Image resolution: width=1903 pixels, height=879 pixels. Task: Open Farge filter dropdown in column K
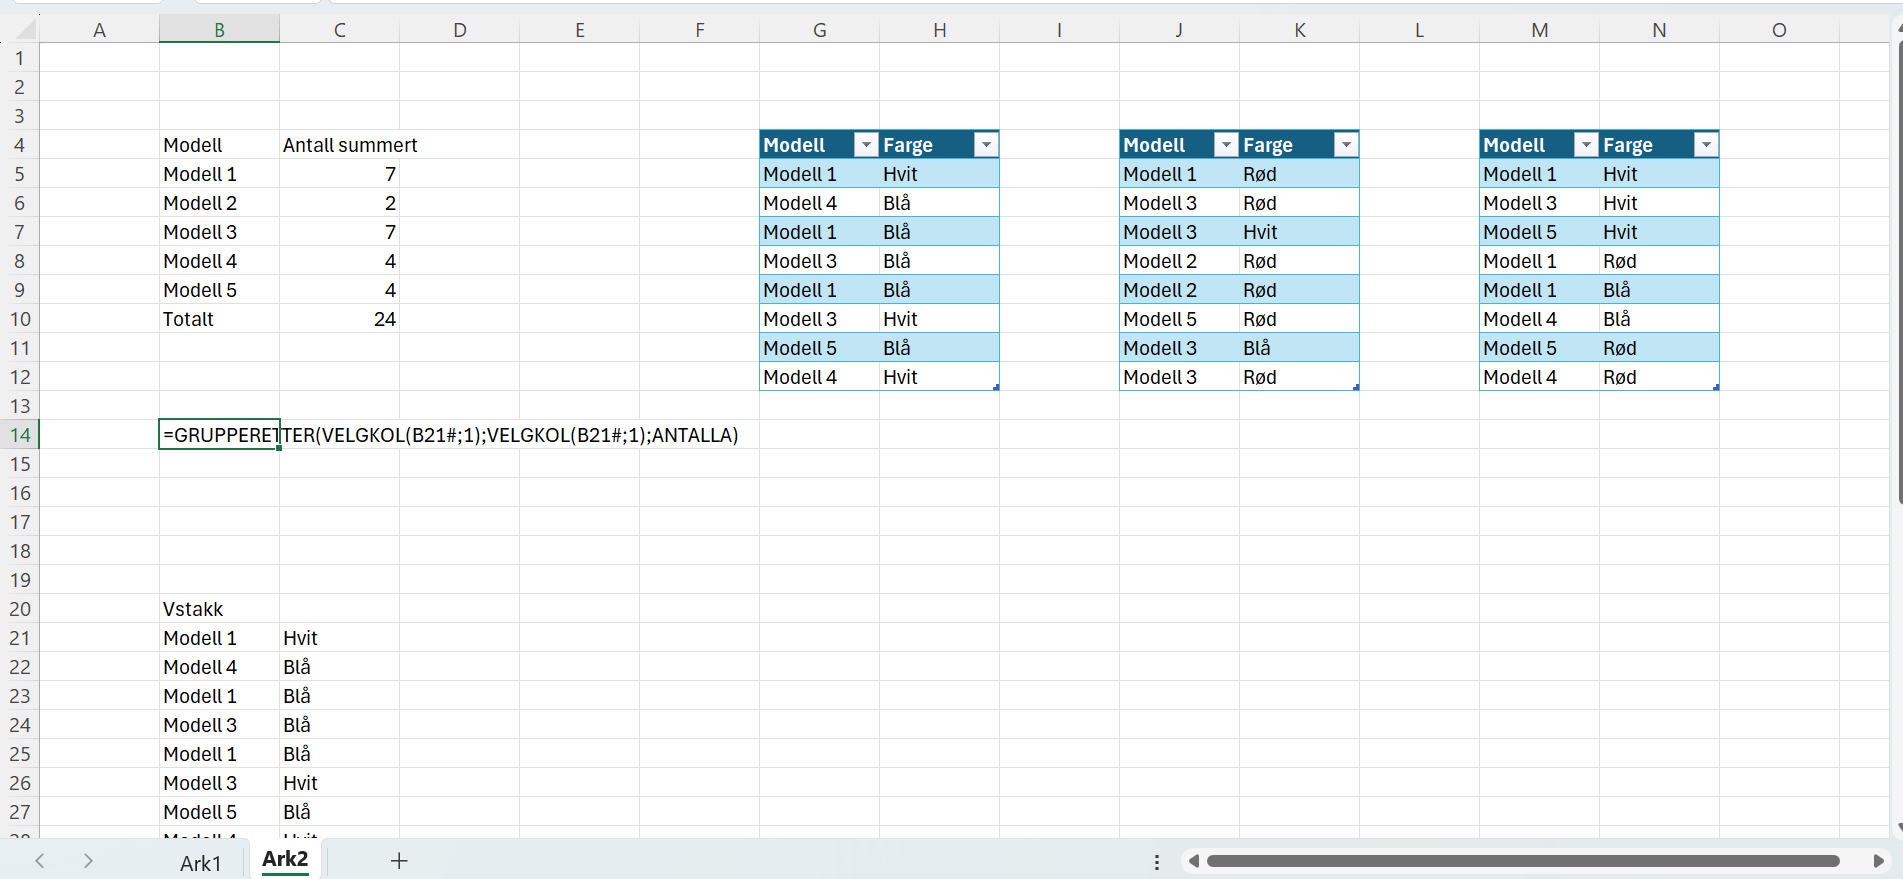[1346, 145]
